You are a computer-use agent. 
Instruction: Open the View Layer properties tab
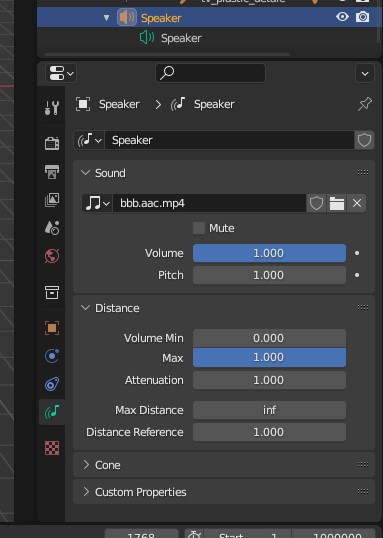click(x=52, y=200)
